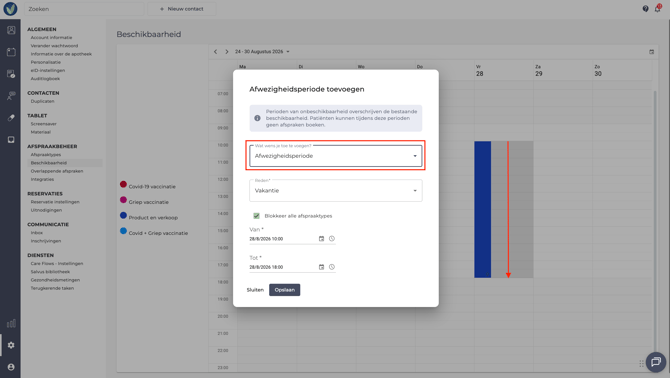This screenshot has height=378, width=670.
Task: Open Afspraaktypes menu item
Action: pos(46,155)
